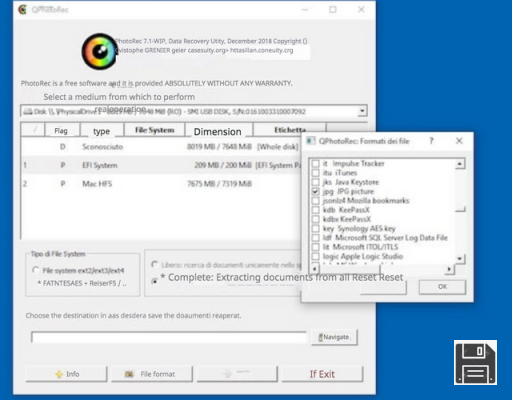
Task: Click the Formati dei file dialog icon
Action: 311,141
